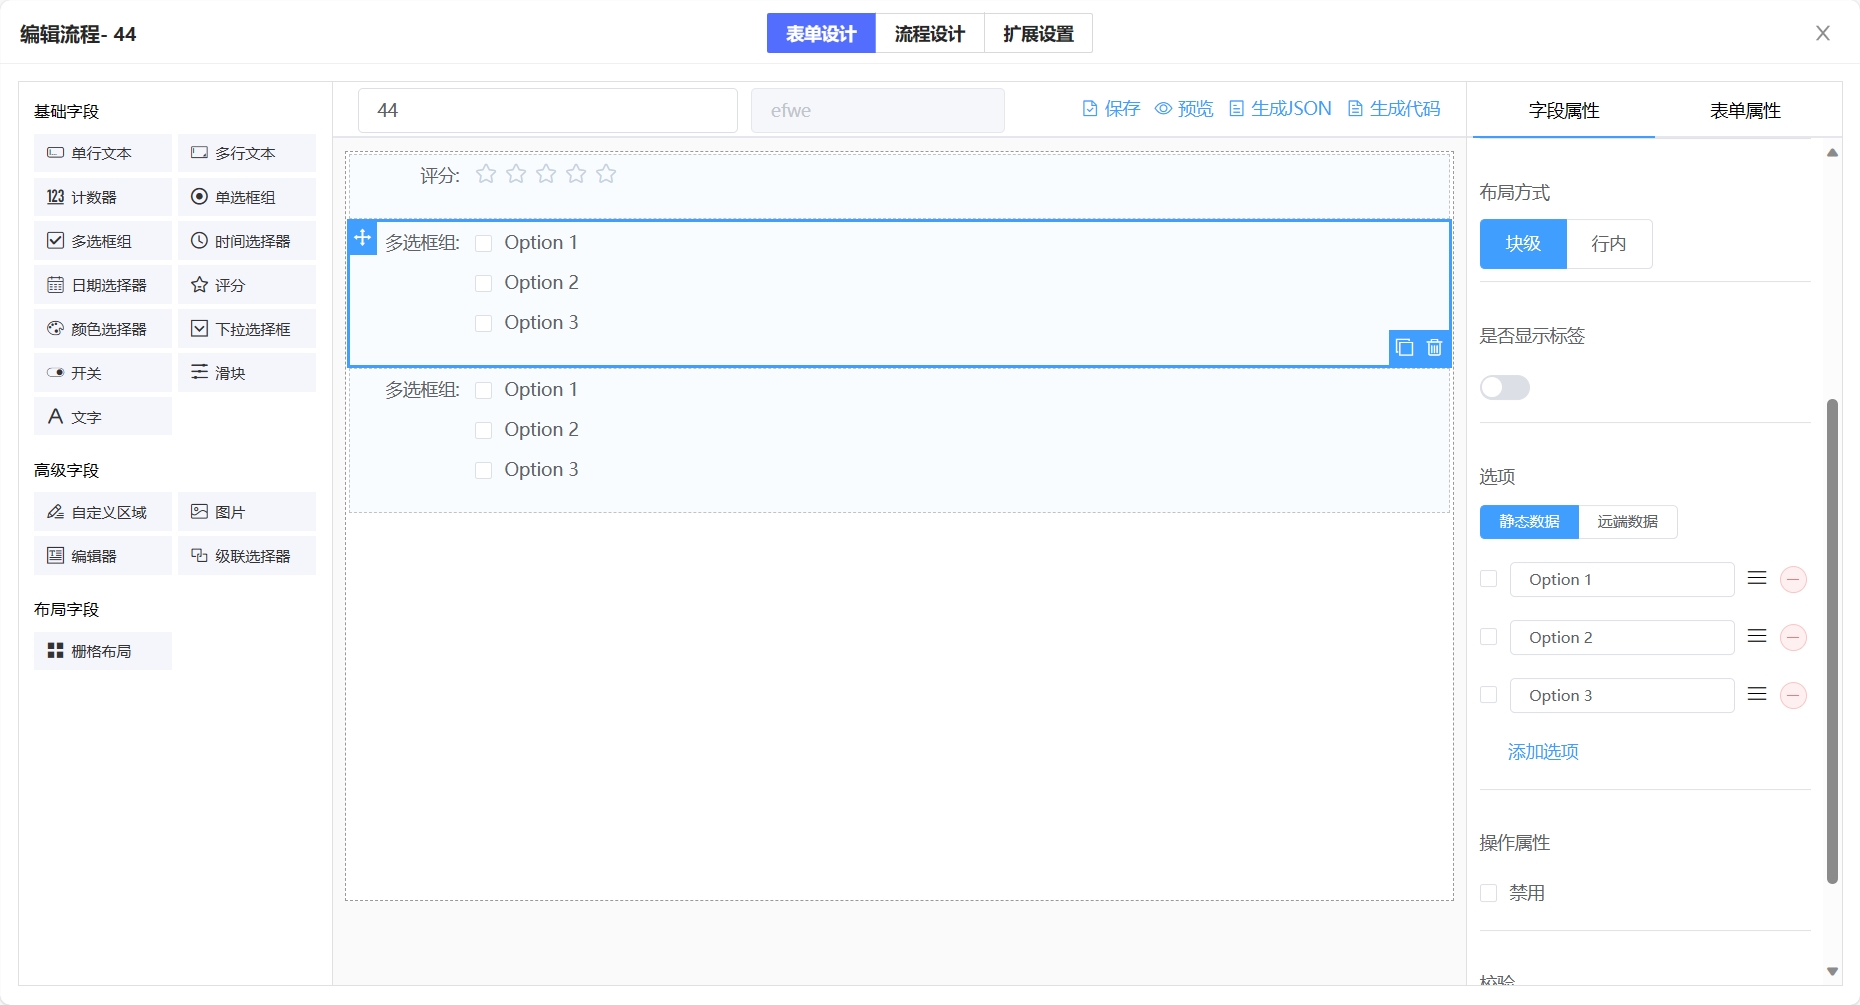Add the slider field (滑块)
The height and width of the screenshot is (1005, 1860).
(247, 373)
